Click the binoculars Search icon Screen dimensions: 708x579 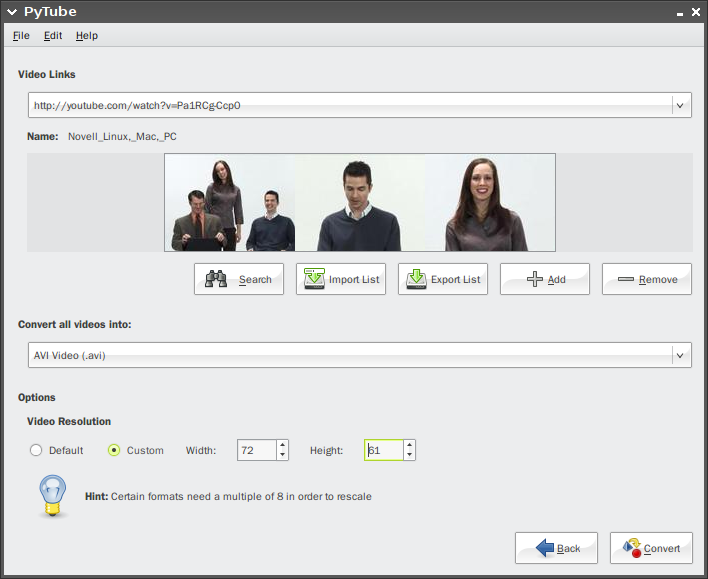point(216,279)
